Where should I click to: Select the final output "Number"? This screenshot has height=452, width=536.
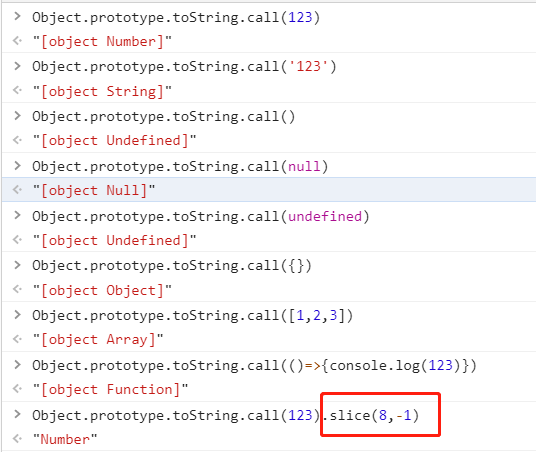click(x=65, y=439)
